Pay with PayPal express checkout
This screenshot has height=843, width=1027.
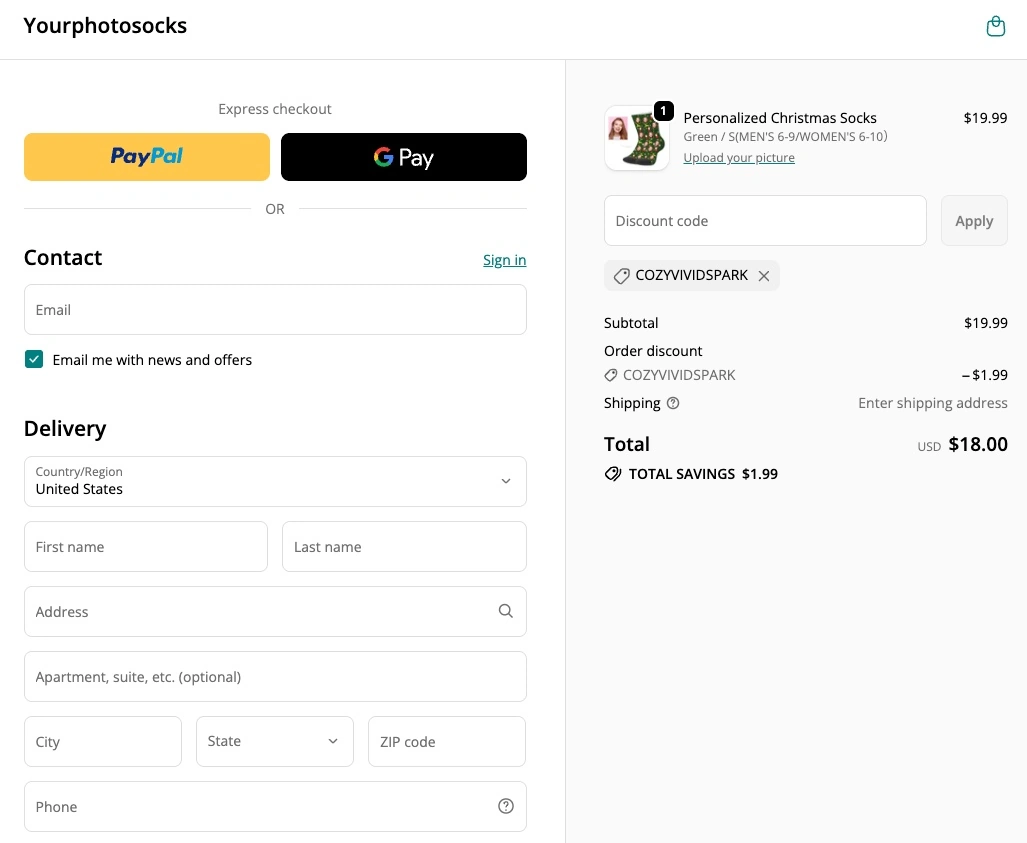click(x=147, y=157)
